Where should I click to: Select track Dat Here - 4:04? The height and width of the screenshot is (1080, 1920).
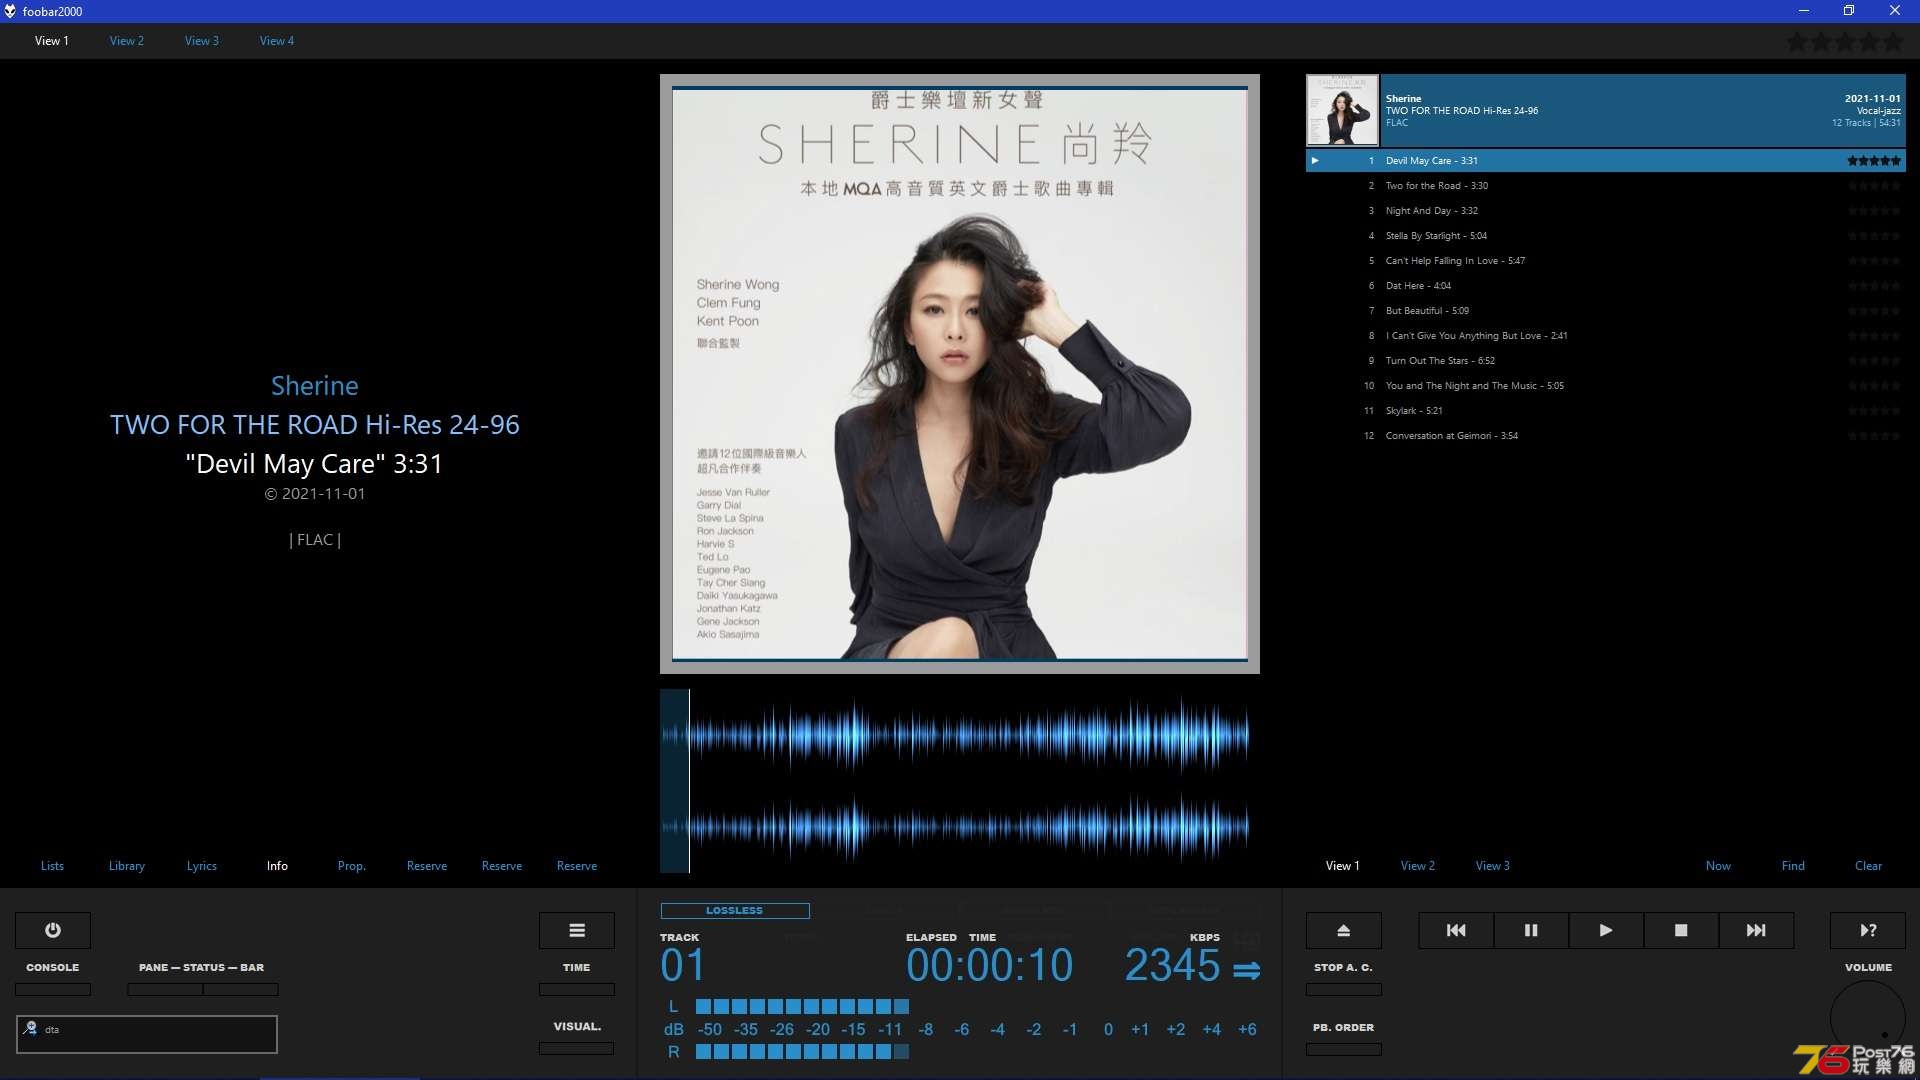coord(1606,286)
